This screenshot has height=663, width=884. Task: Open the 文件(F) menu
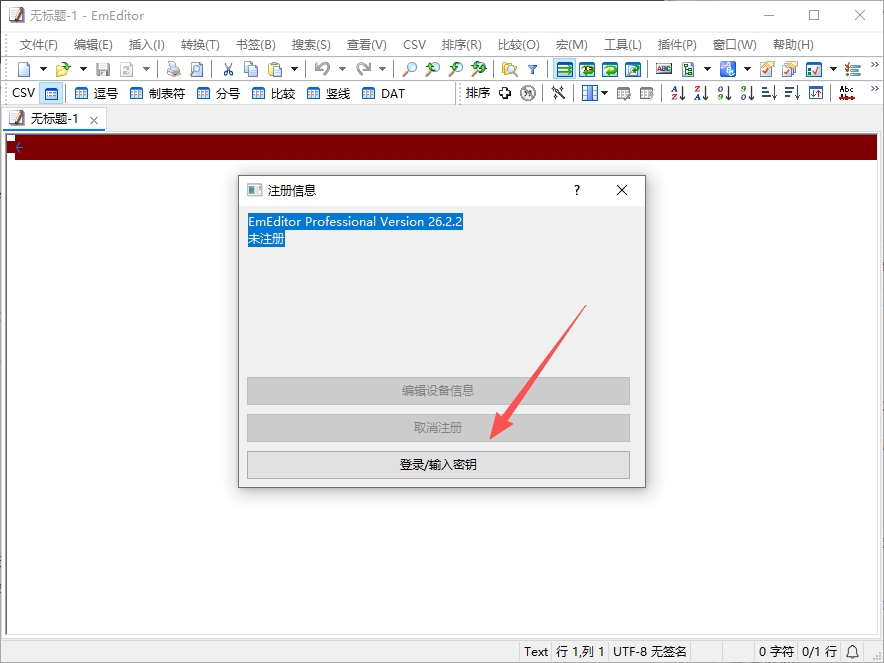[39, 45]
